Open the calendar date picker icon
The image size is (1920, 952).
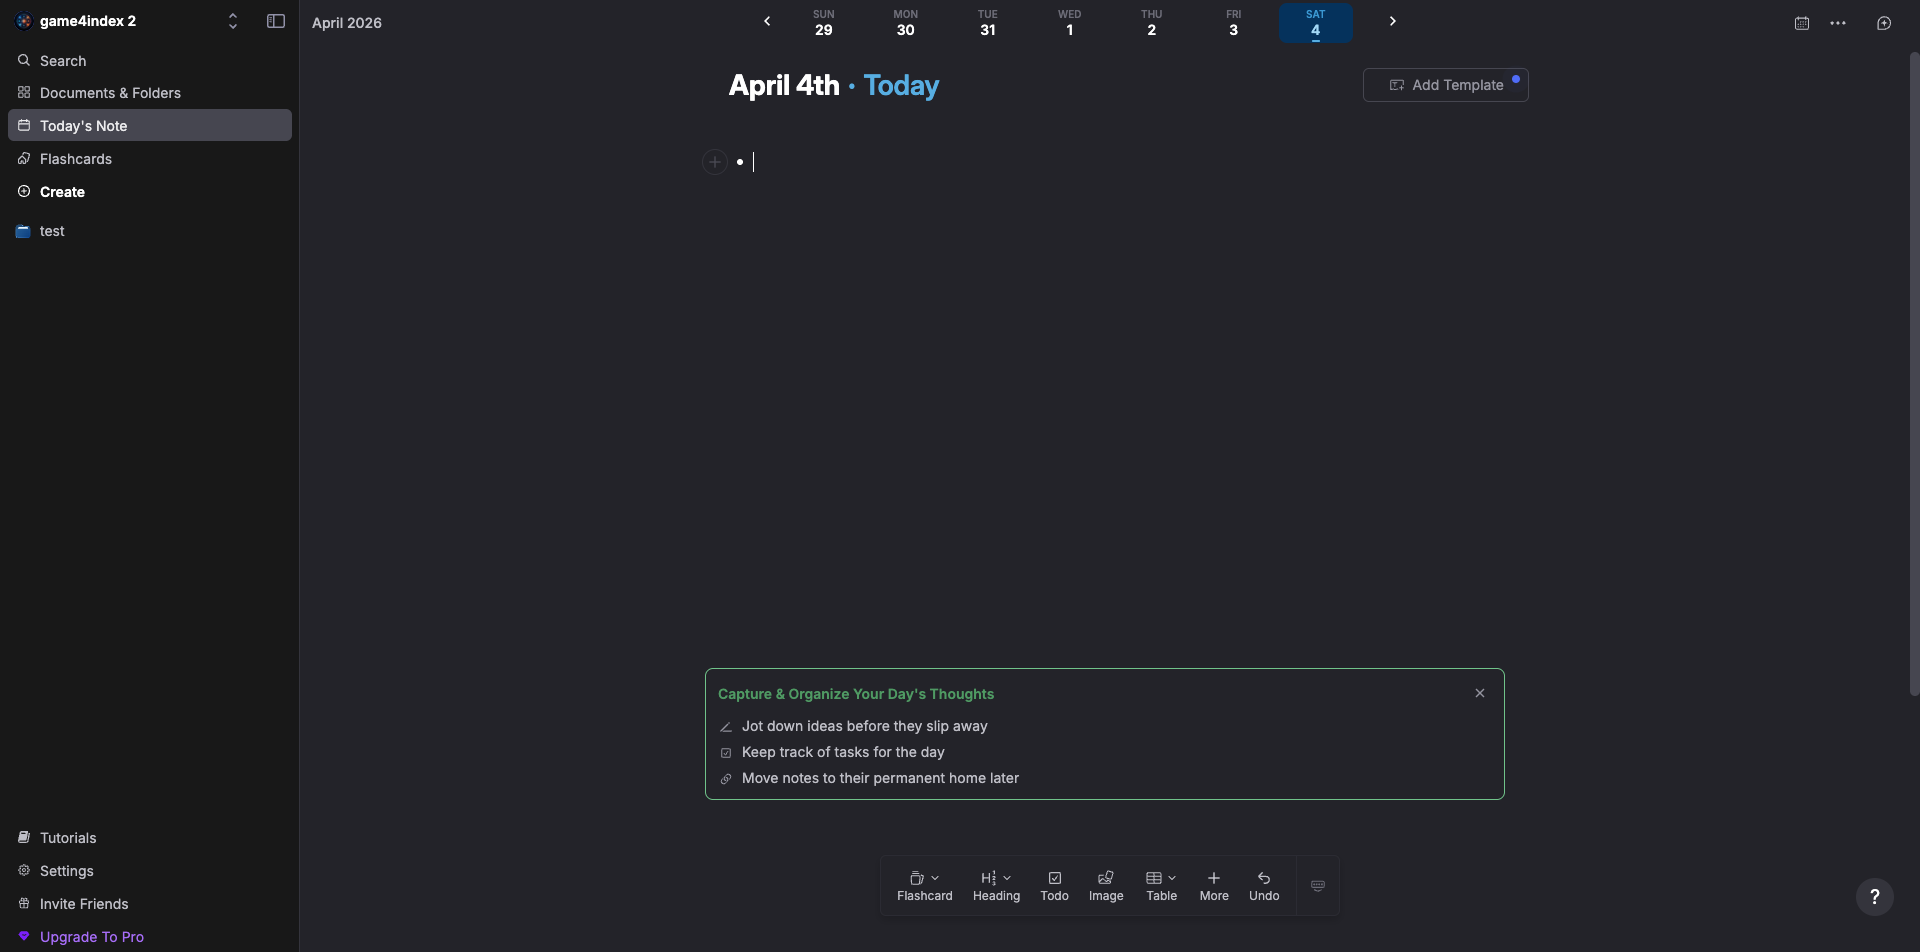[x=1802, y=22]
